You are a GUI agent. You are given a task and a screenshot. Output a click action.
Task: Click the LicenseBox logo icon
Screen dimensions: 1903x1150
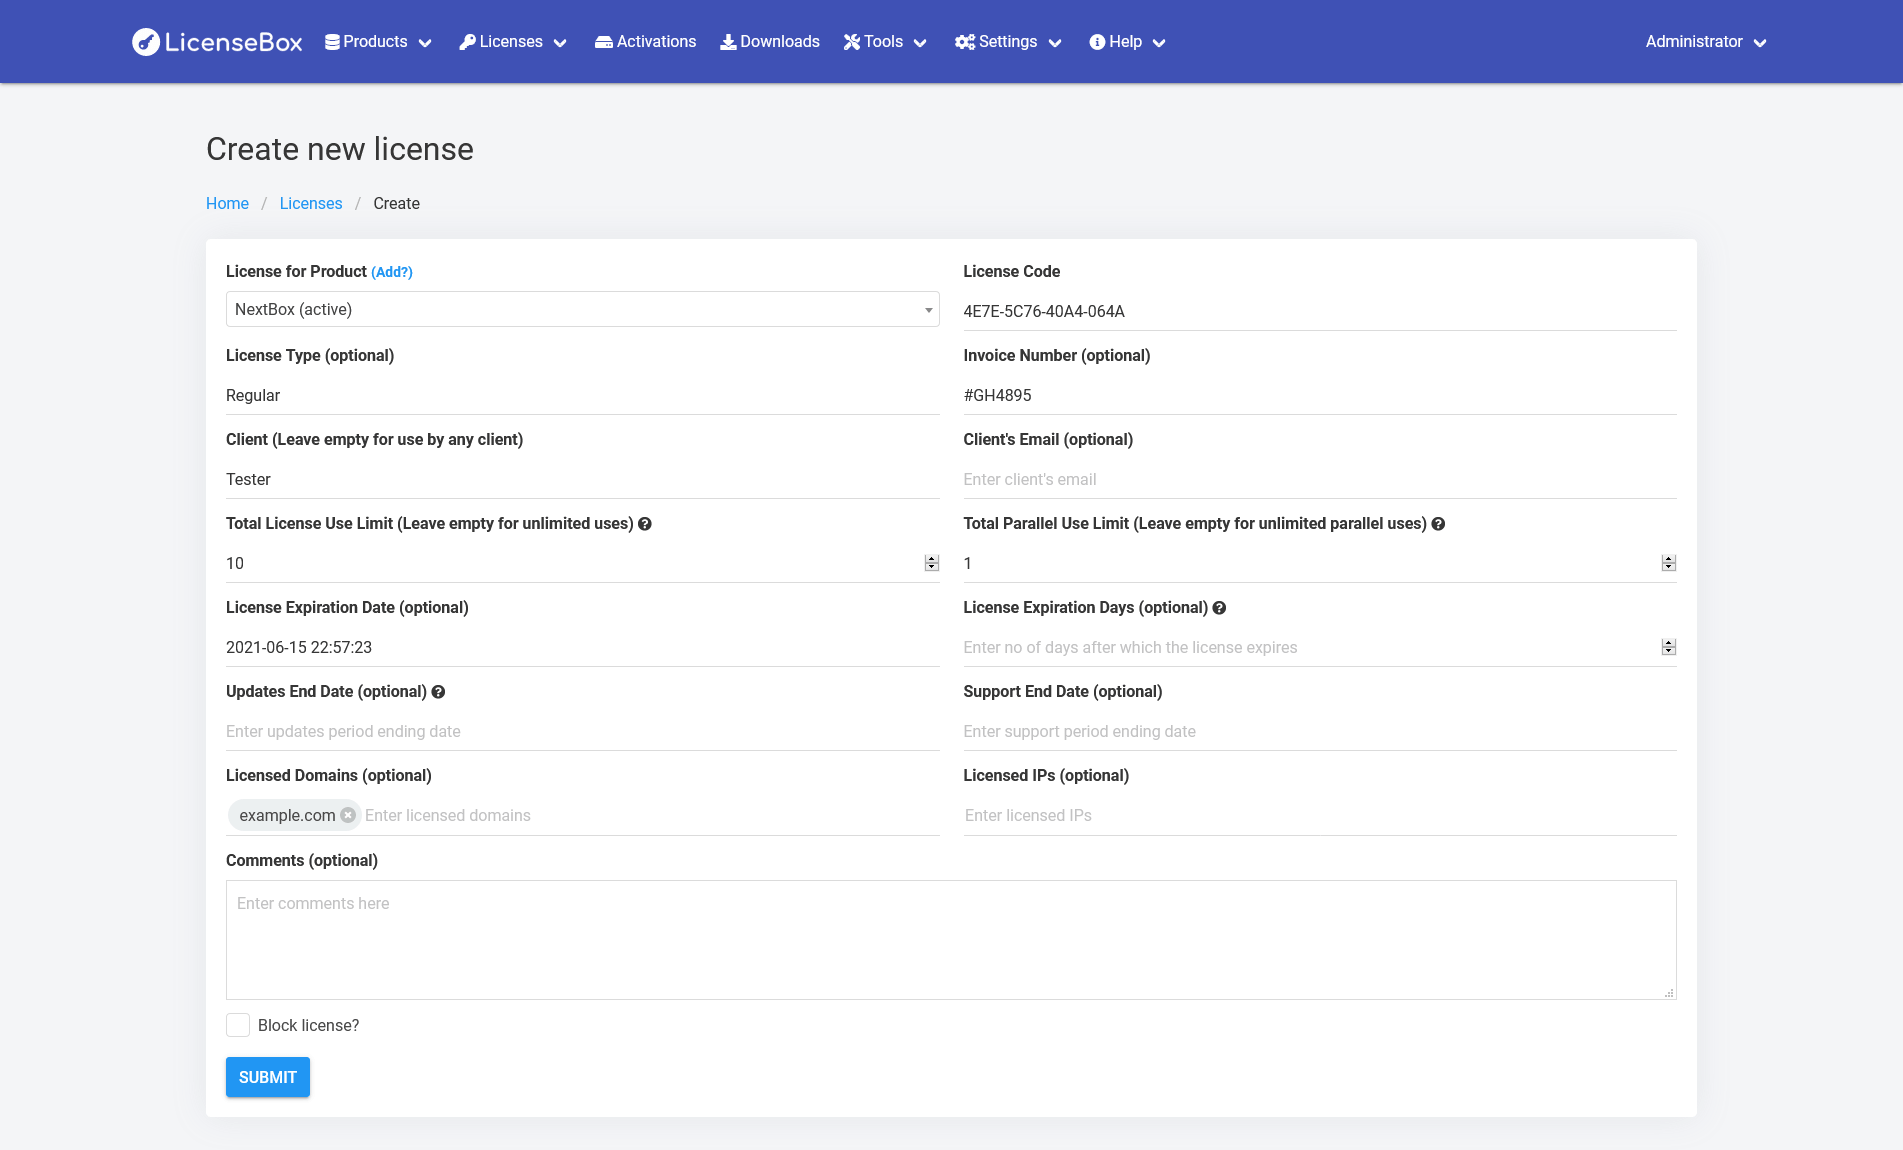click(146, 42)
